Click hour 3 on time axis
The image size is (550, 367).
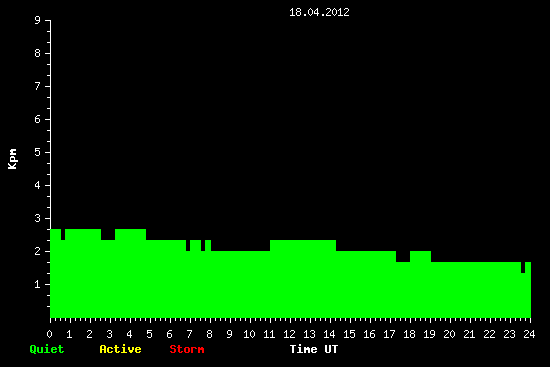pyautogui.click(x=109, y=334)
